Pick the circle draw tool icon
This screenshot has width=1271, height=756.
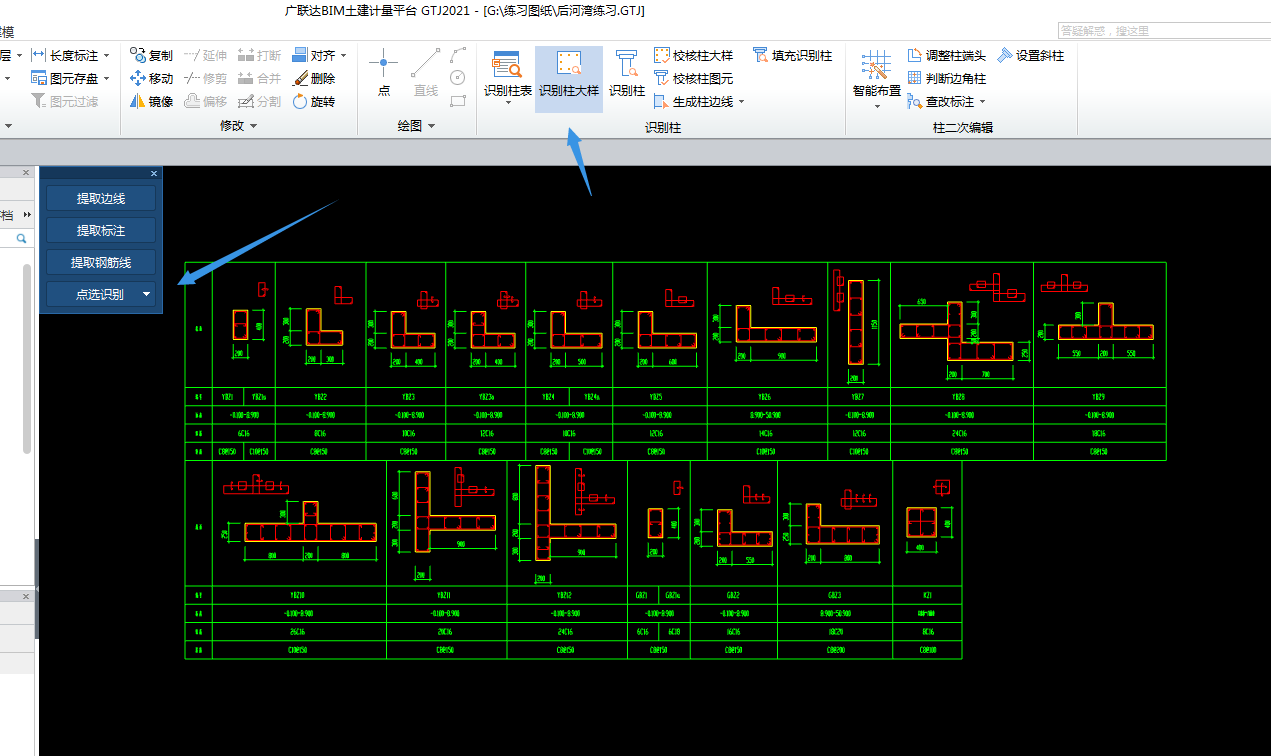[x=458, y=77]
